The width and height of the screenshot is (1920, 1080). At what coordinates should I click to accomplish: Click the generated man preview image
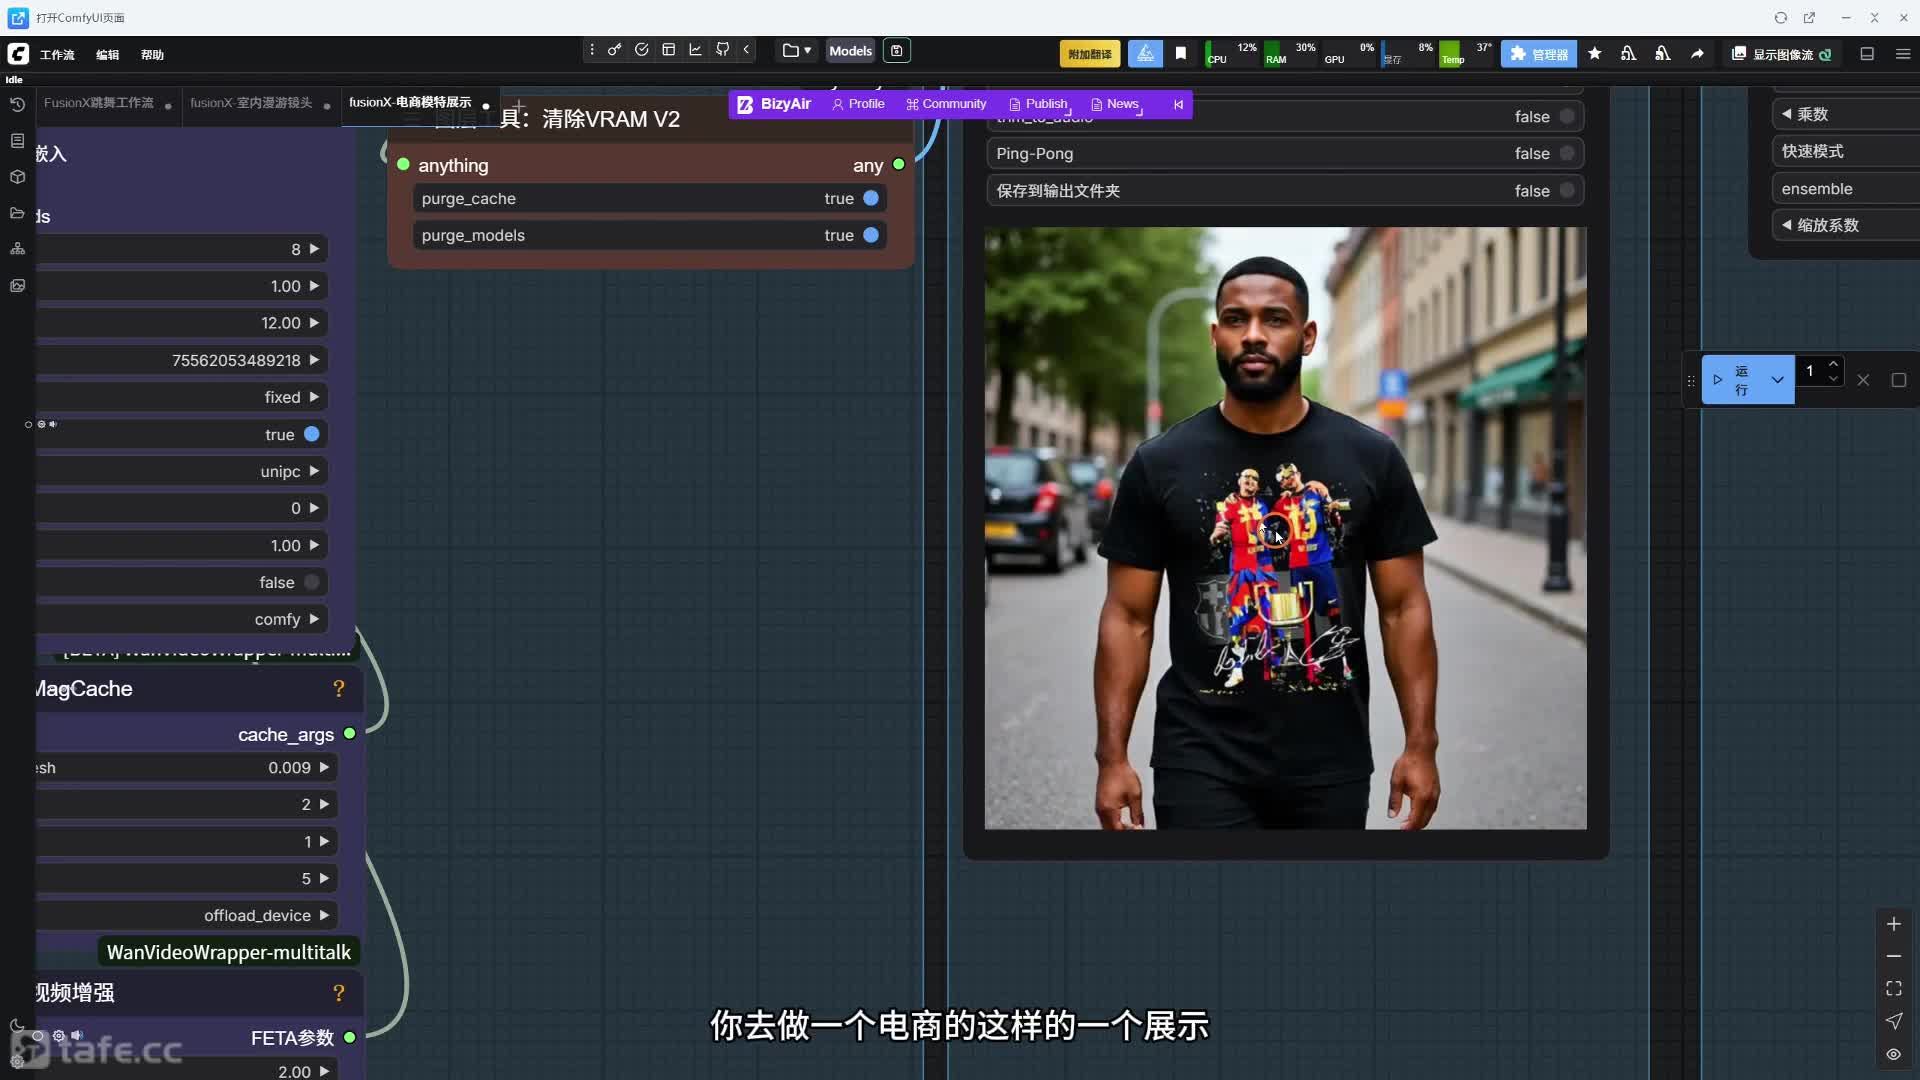tap(1285, 528)
